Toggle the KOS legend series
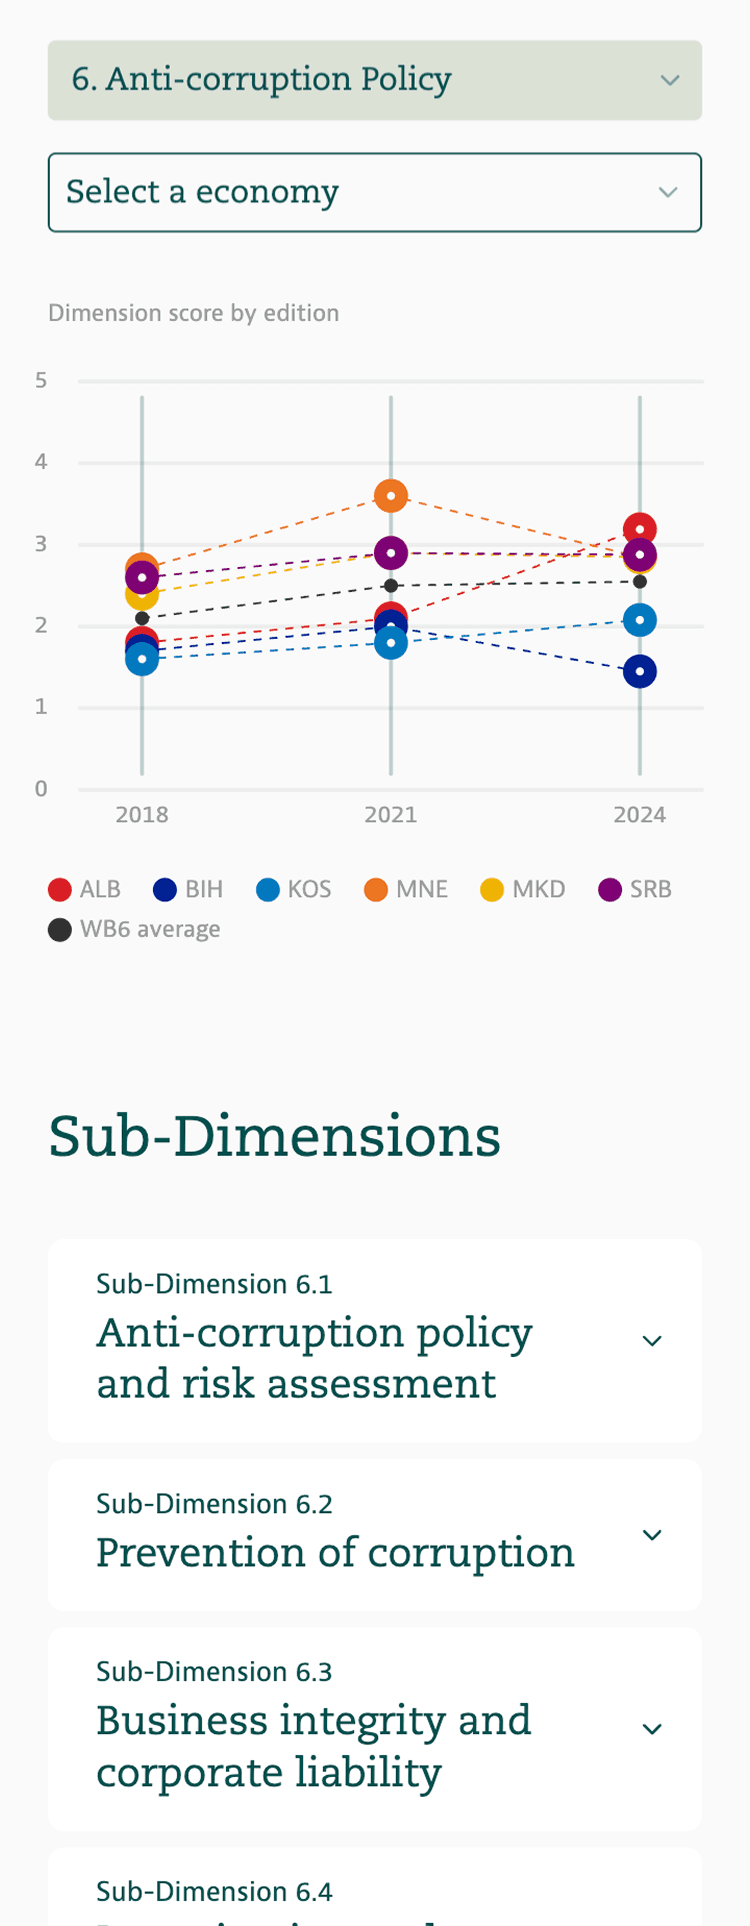This screenshot has height=1926, width=750. pos(294,889)
